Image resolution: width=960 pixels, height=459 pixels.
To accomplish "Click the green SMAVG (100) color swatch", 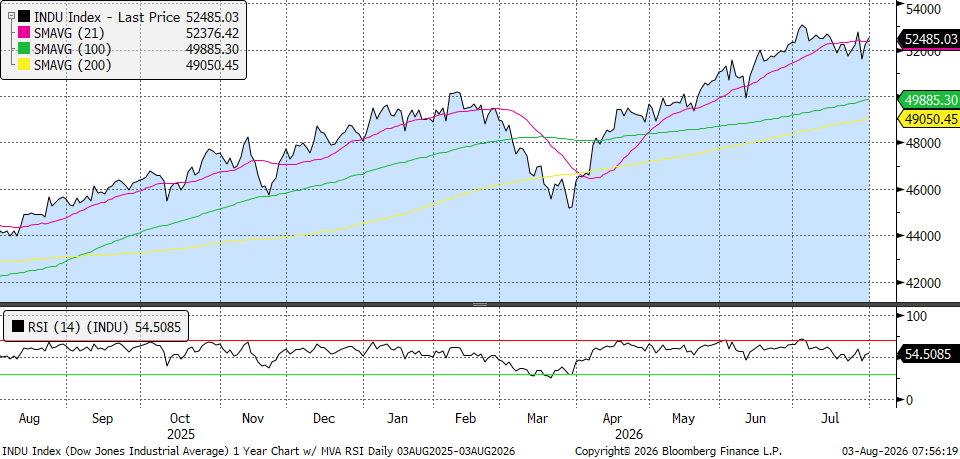I will (x=24, y=49).
